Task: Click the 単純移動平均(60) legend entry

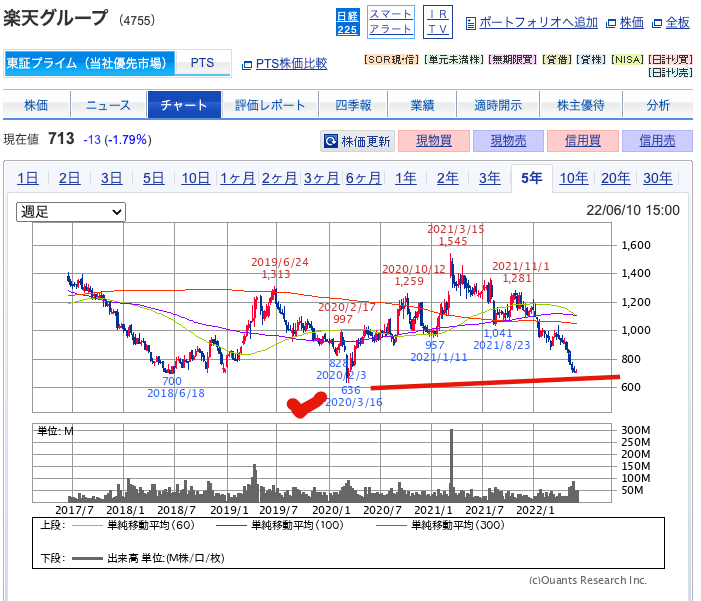Action: tap(133, 525)
